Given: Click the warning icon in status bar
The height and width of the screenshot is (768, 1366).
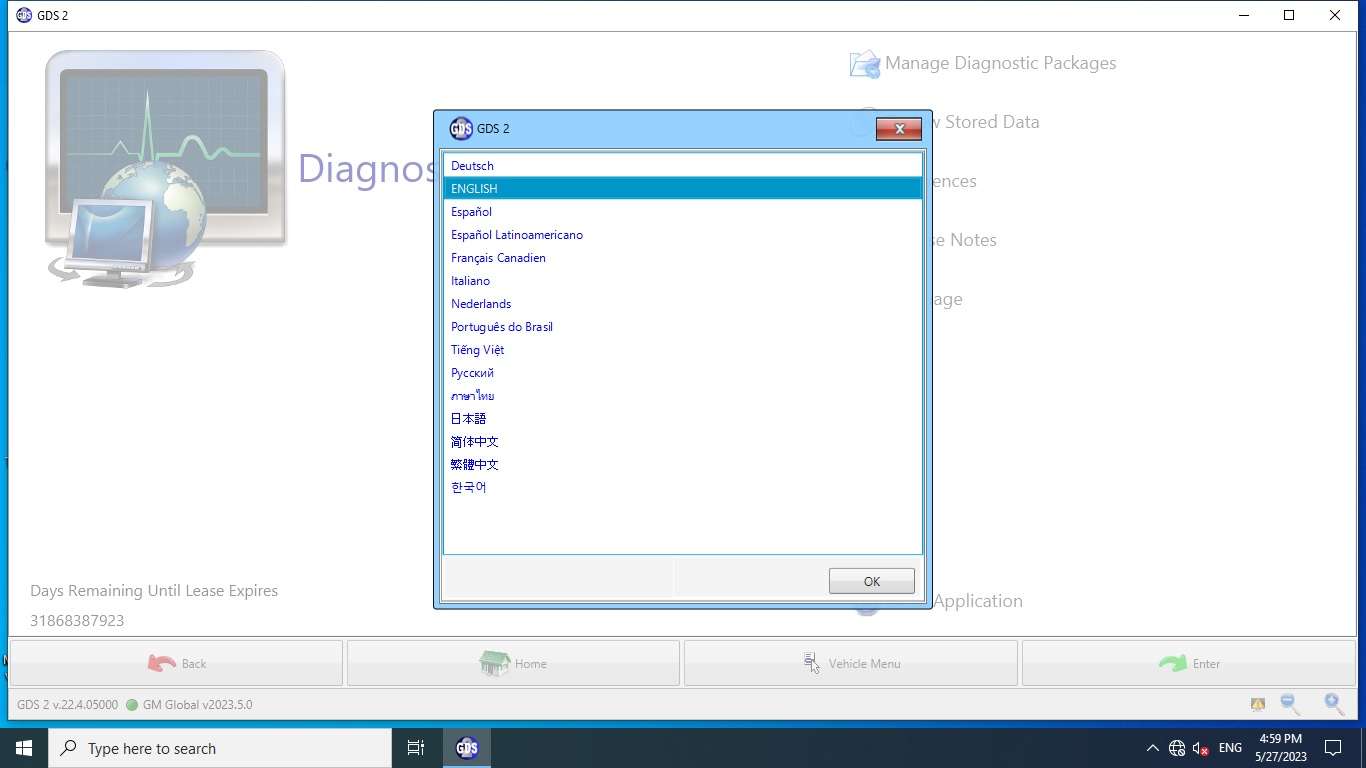Looking at the screenshot, I should 1258,704.
